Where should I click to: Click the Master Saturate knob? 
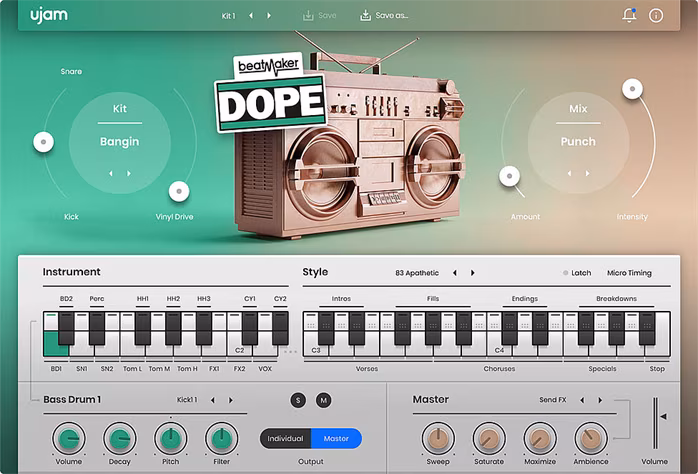489,438
